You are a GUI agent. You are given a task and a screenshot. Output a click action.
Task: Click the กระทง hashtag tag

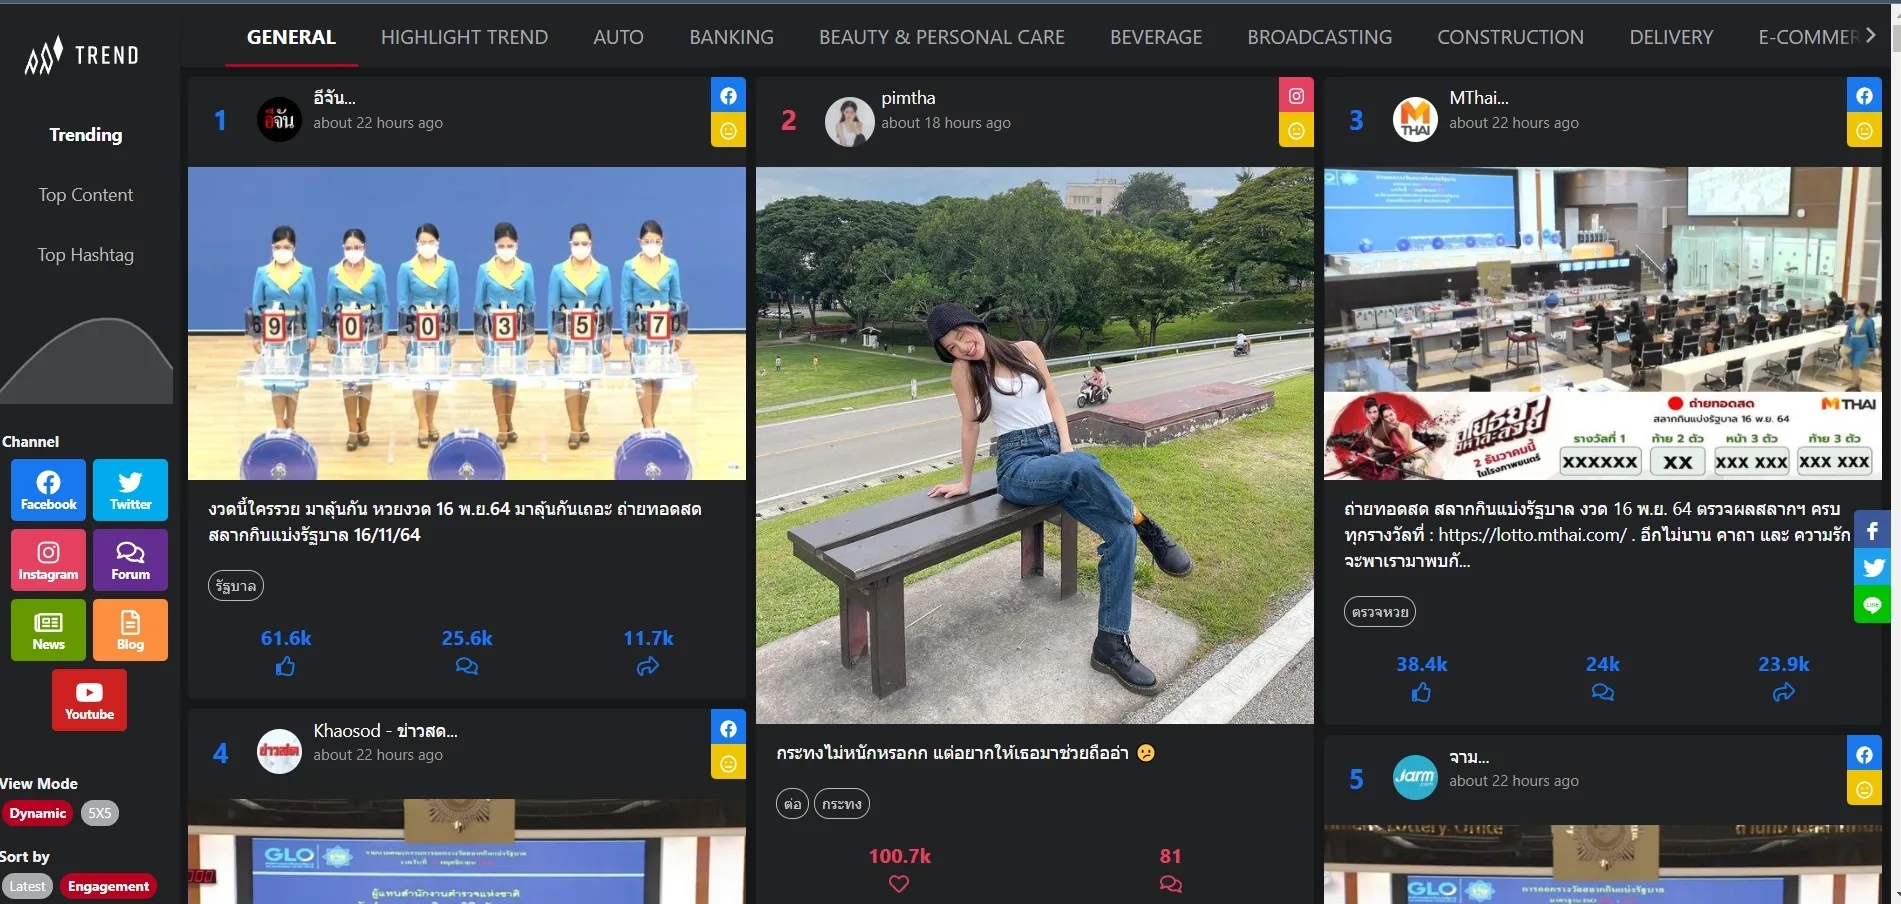click(841, 803)
